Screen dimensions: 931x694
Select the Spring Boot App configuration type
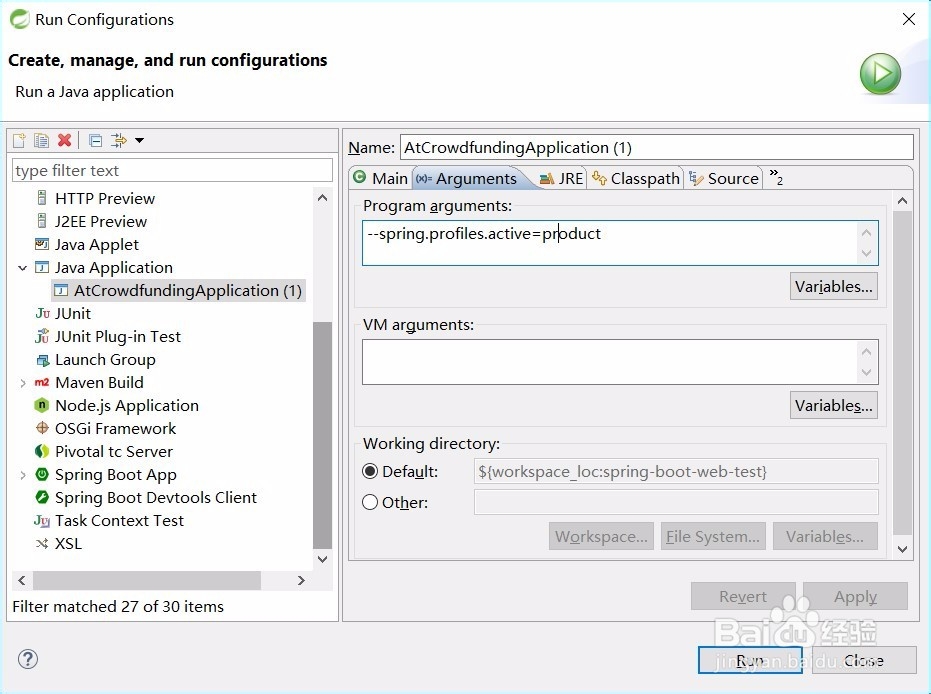coord(115,475)
